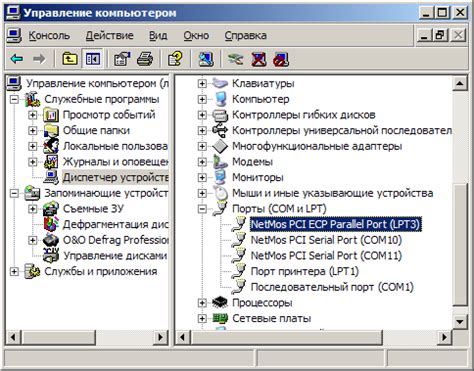Click the Back arrow toolbar button
474x371 pixels.
click(x=17, y=59)
